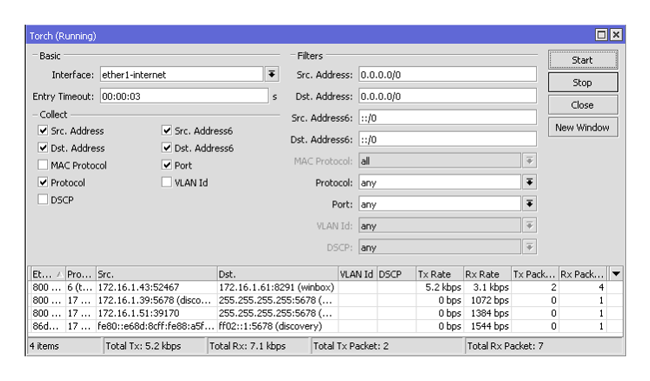Sort by the Tx Pack... column header
650x381 pixels.
pos(535,274)
